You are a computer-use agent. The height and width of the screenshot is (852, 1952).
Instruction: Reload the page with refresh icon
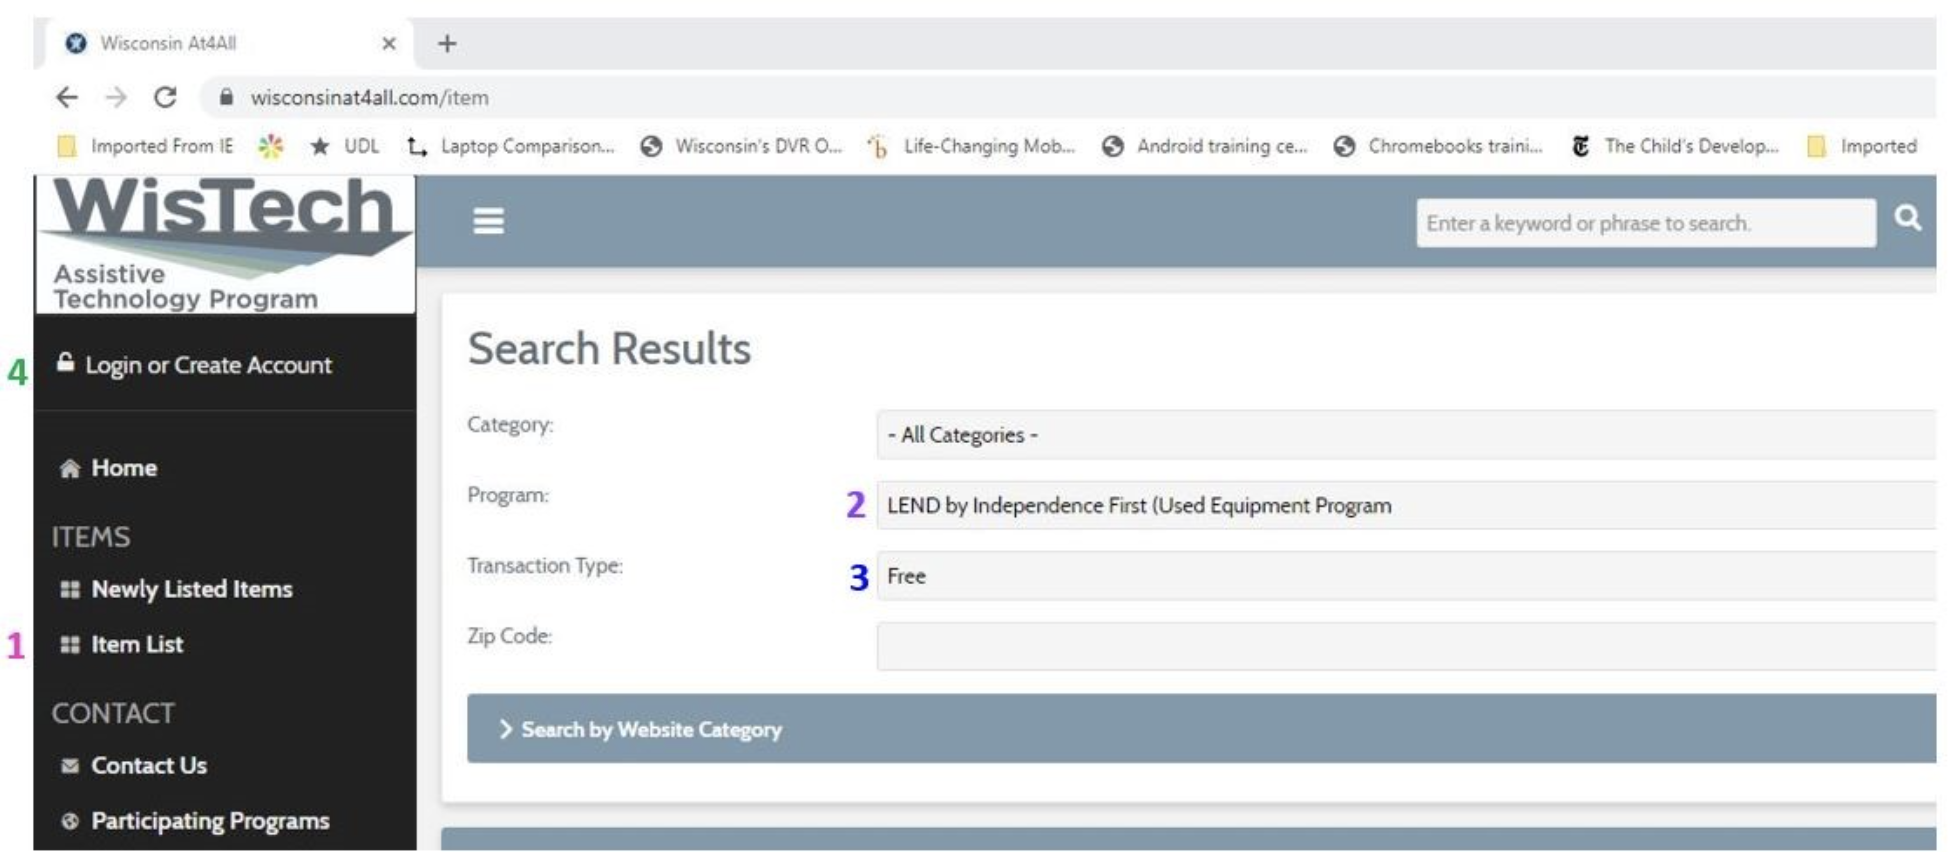click(165, 97)
